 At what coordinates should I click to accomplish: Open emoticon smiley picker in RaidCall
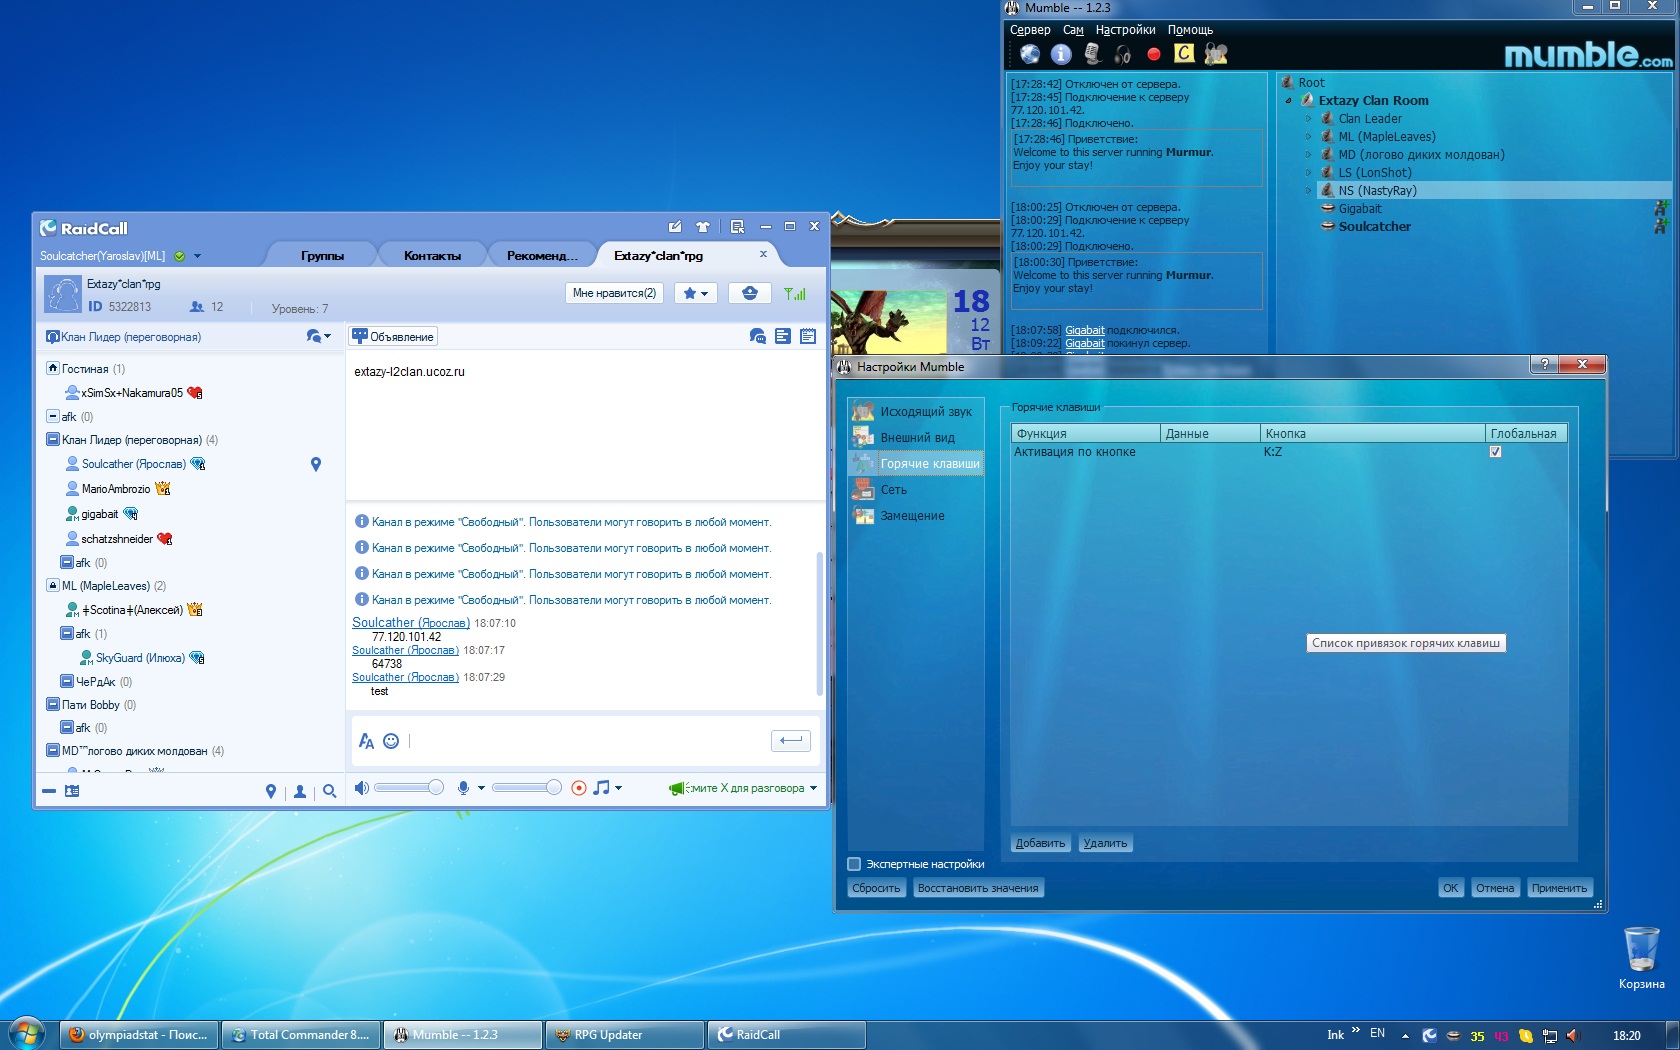pyautogui.click(x=391, y=741)
